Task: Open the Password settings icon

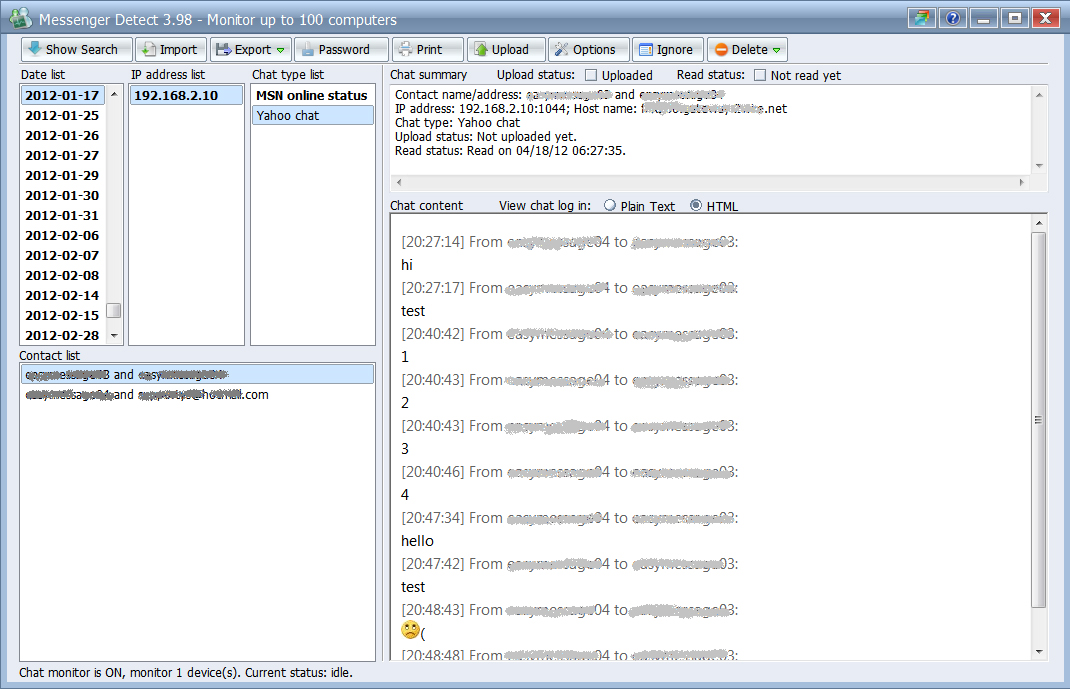Action: coord(306,49)
